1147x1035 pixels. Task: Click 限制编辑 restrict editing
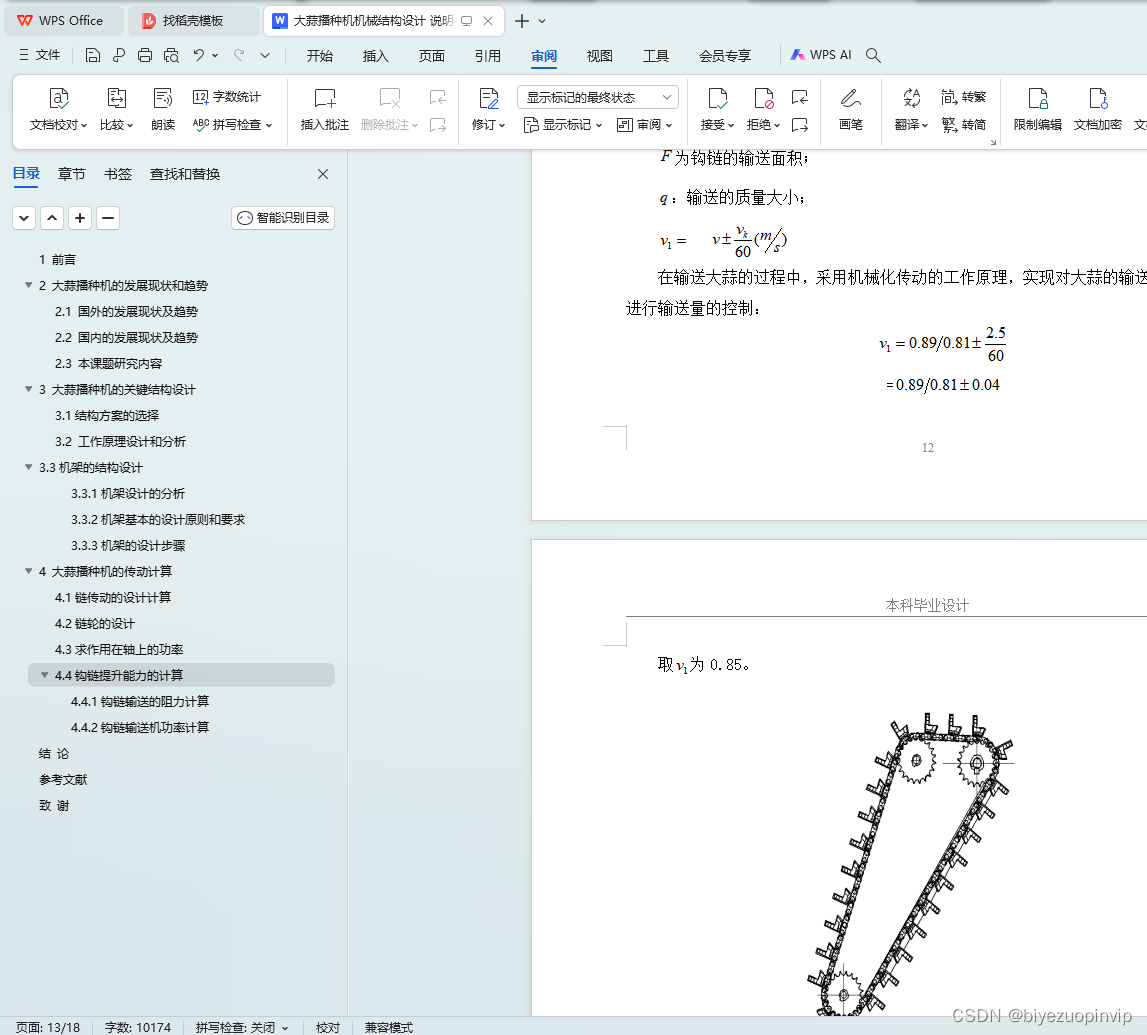point(1038,110)
